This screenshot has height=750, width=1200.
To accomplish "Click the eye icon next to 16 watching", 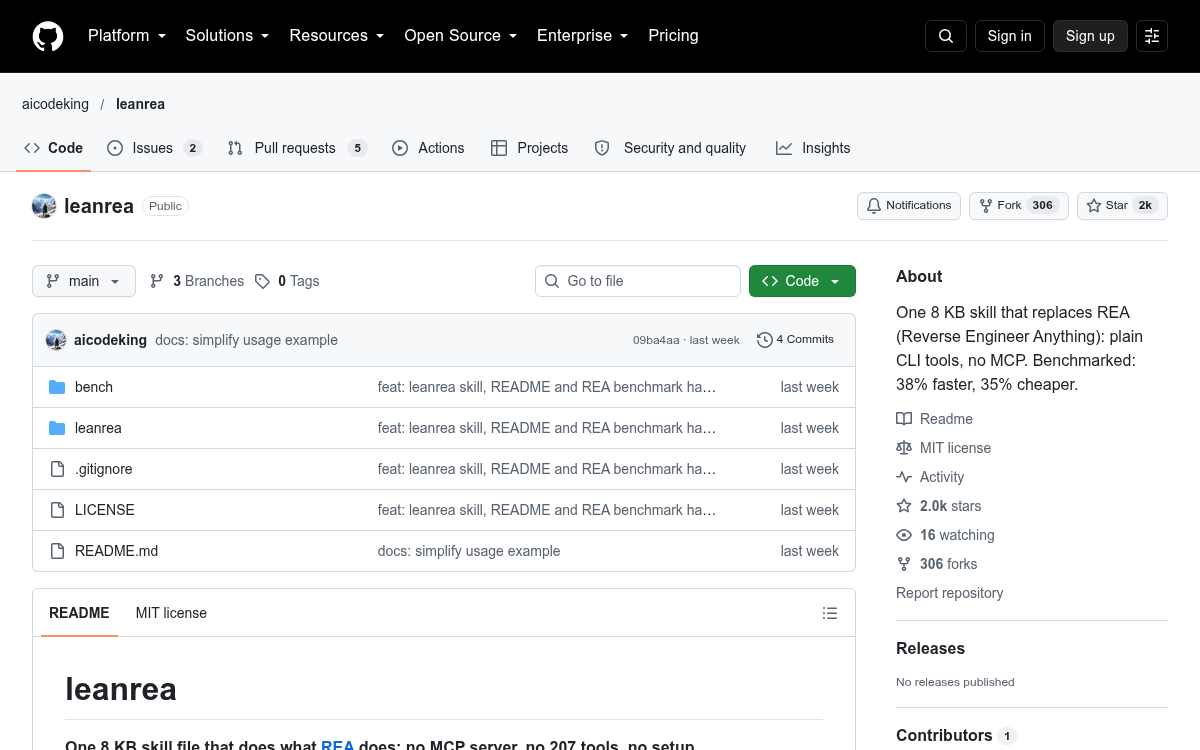I will [904, 535].
